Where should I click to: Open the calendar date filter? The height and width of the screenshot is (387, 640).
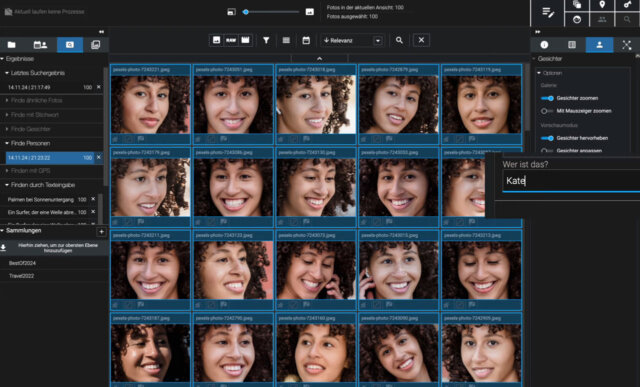coord(306,40)
